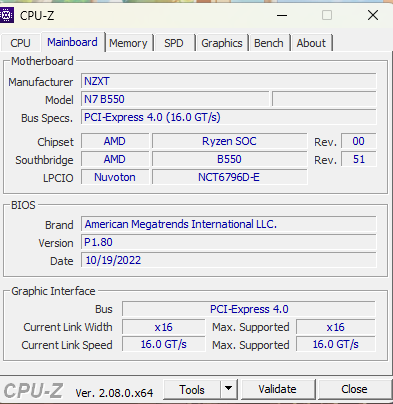The height and width of the screenshot is (404, 393).
Task: Click the Tools button
Action: tap(192, 389)
